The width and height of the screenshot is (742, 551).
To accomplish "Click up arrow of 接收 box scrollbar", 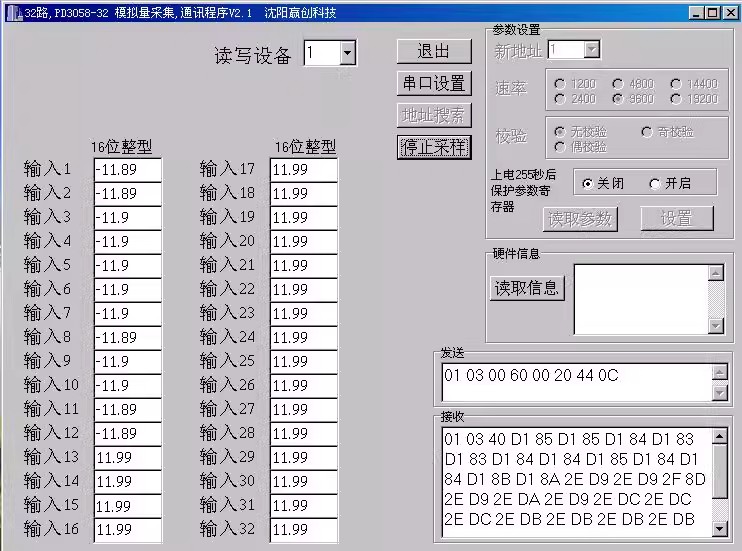I will coord(720,436).
